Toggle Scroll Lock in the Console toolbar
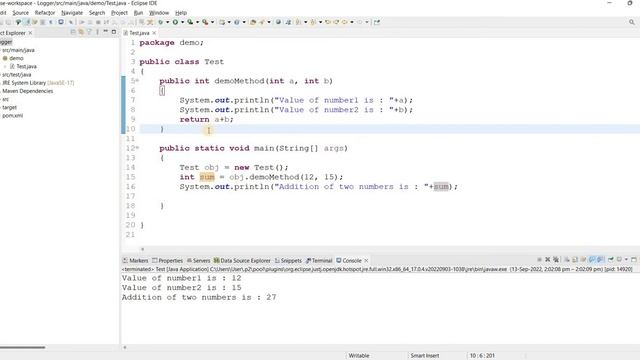Image resolution: width=640 pixels, height=360 pixels. (x=575, y=260)
